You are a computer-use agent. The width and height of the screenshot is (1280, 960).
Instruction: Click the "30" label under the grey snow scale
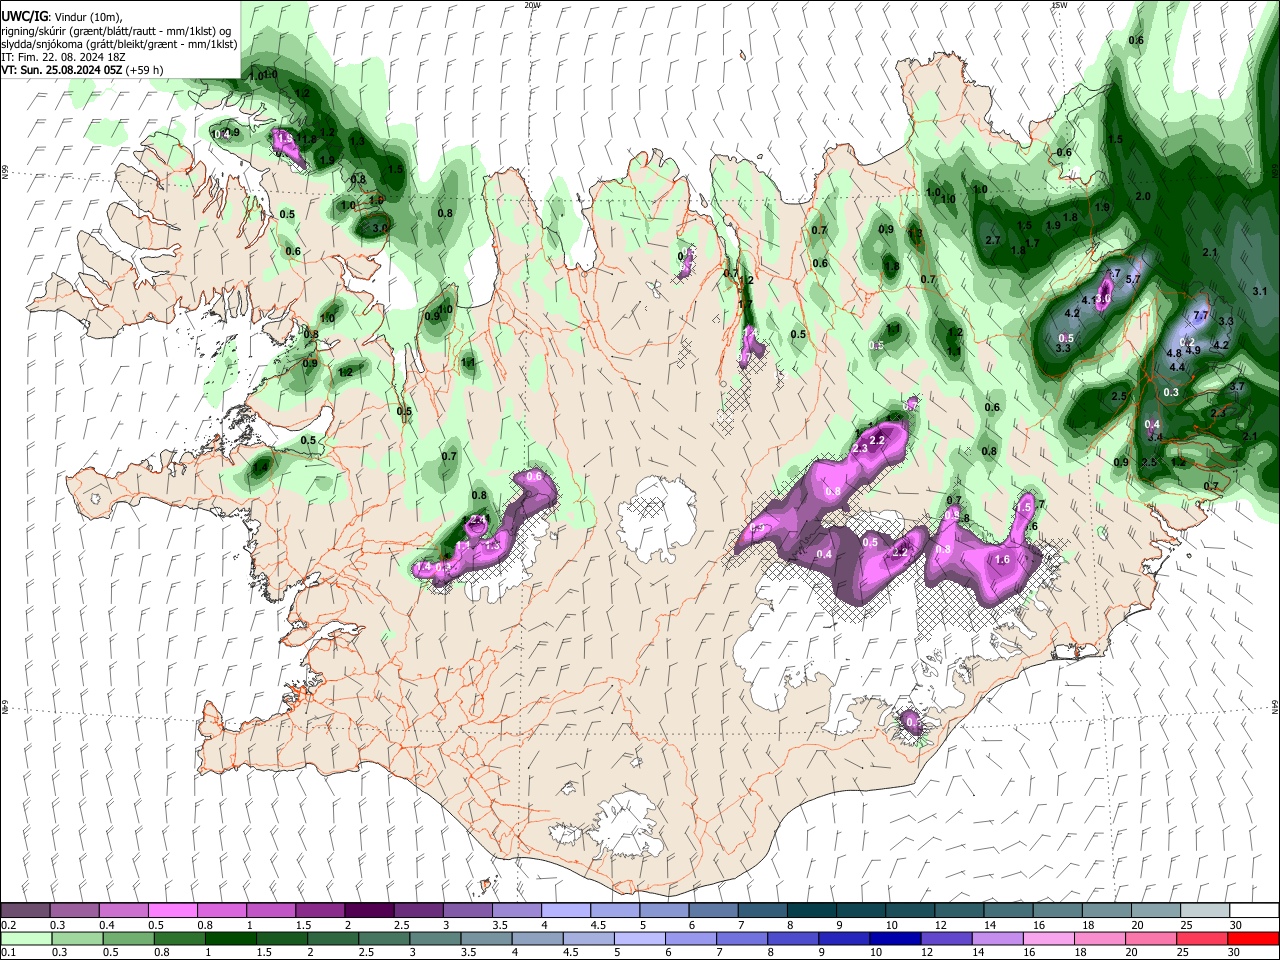1235,925
